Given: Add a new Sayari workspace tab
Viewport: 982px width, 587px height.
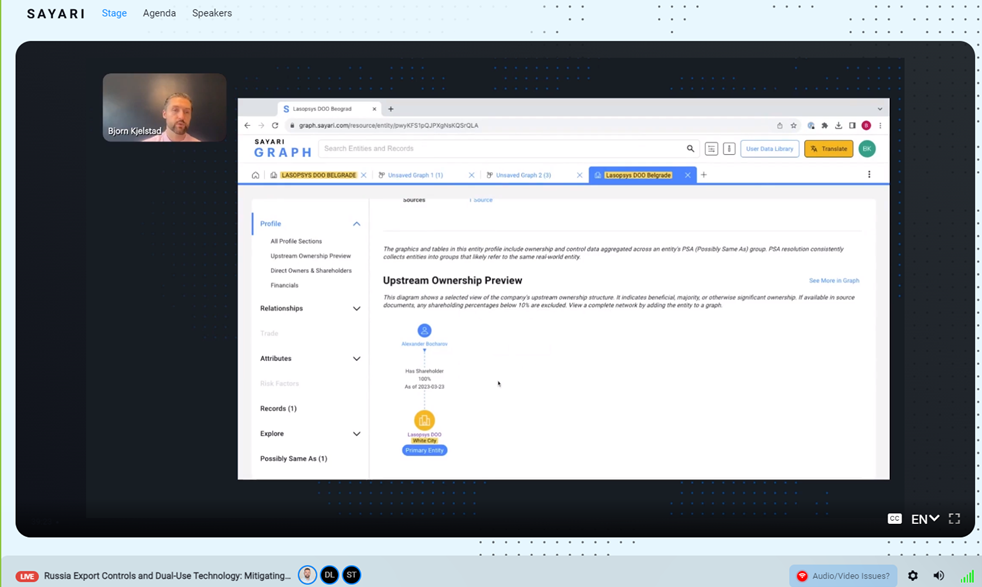Looking at the screenshot, I should 704,175.
